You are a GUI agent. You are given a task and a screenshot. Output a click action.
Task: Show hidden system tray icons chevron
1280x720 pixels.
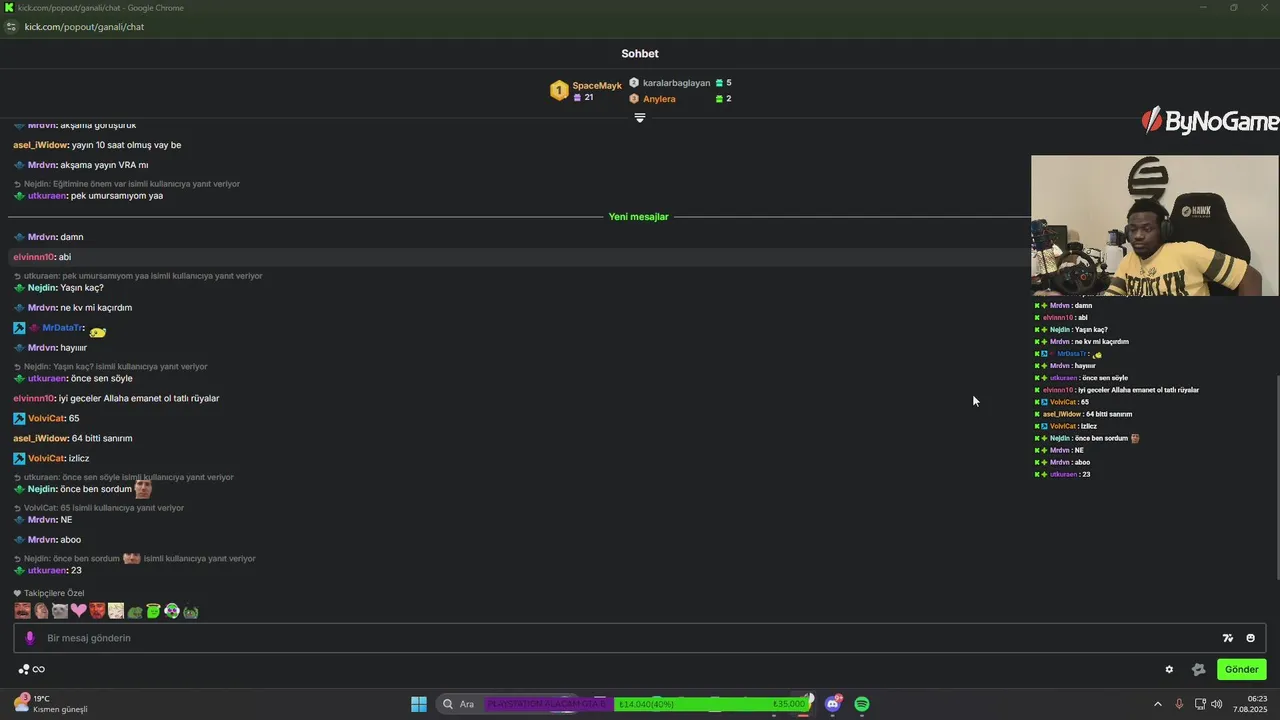tap(1158, 704)
